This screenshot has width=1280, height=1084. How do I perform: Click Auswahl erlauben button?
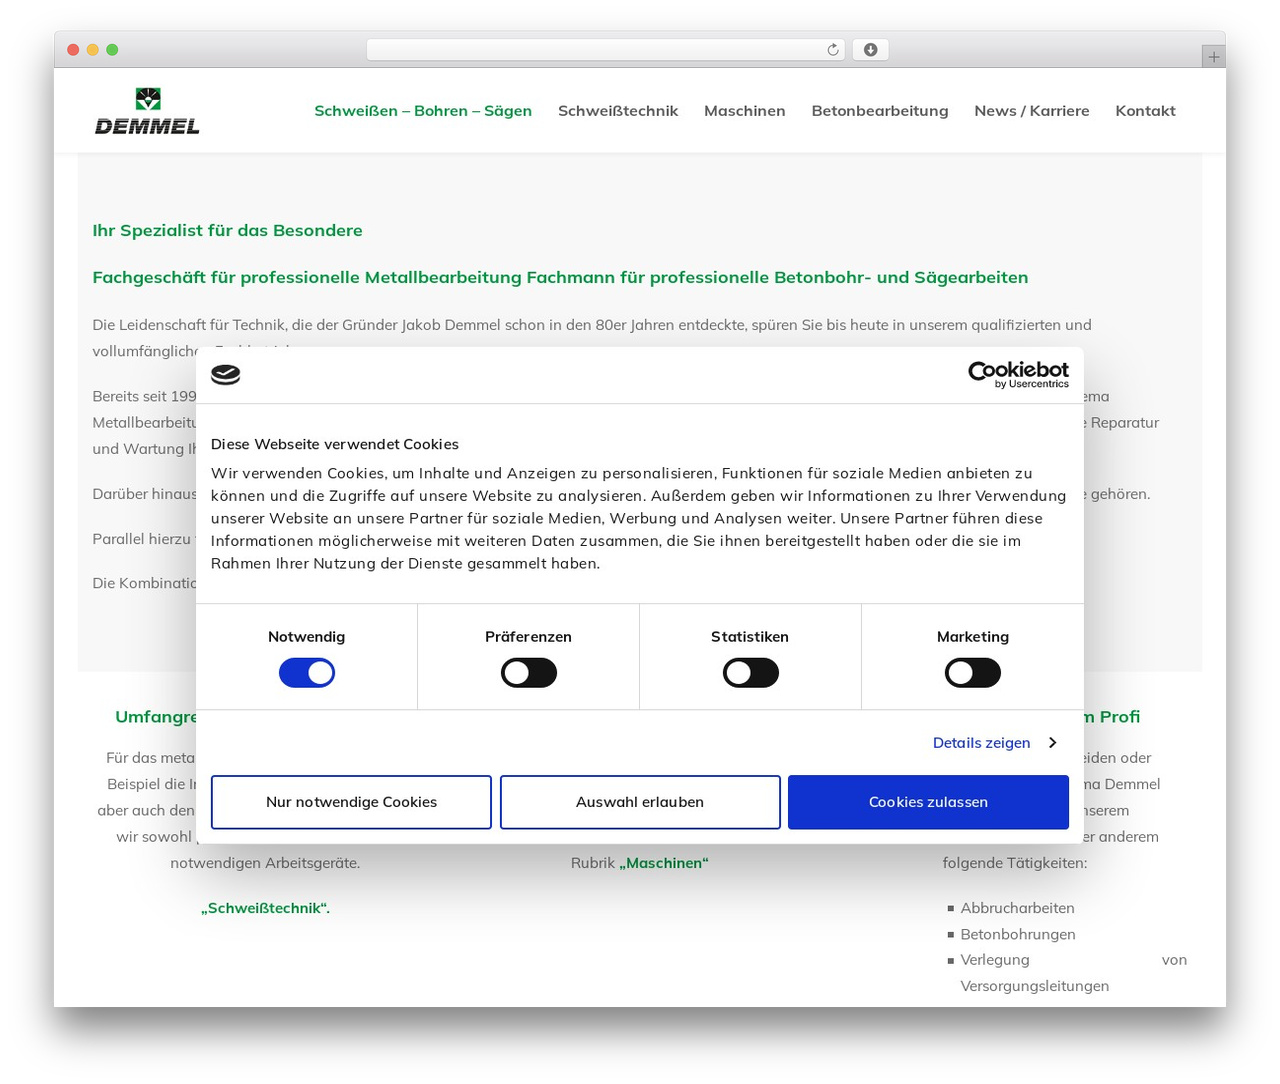(640, 802)
